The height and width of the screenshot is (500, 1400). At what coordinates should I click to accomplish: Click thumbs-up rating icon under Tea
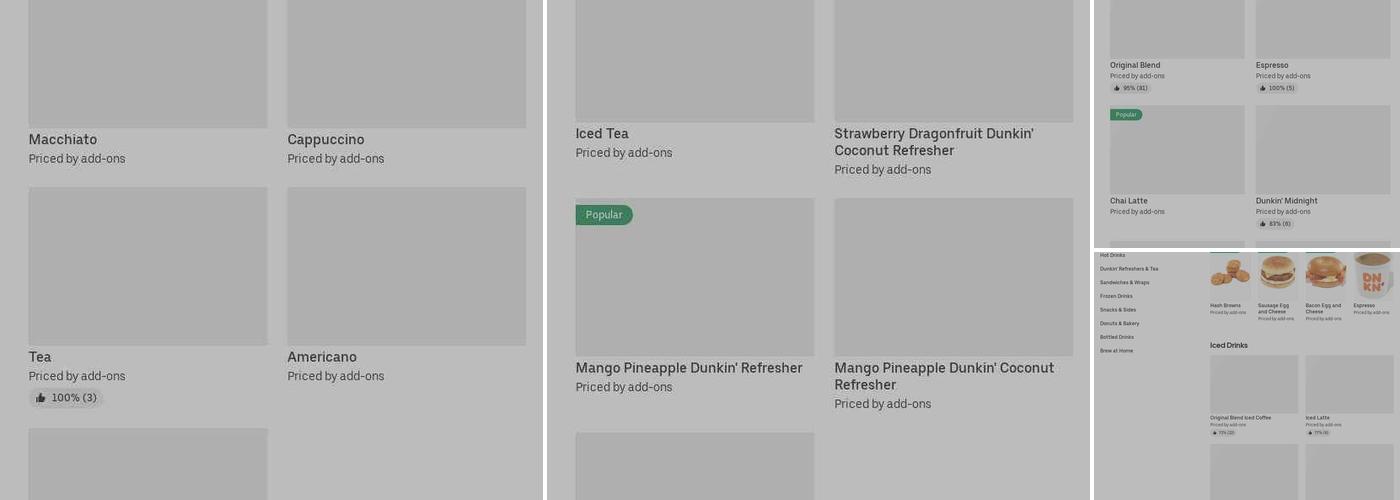point(41,398)
